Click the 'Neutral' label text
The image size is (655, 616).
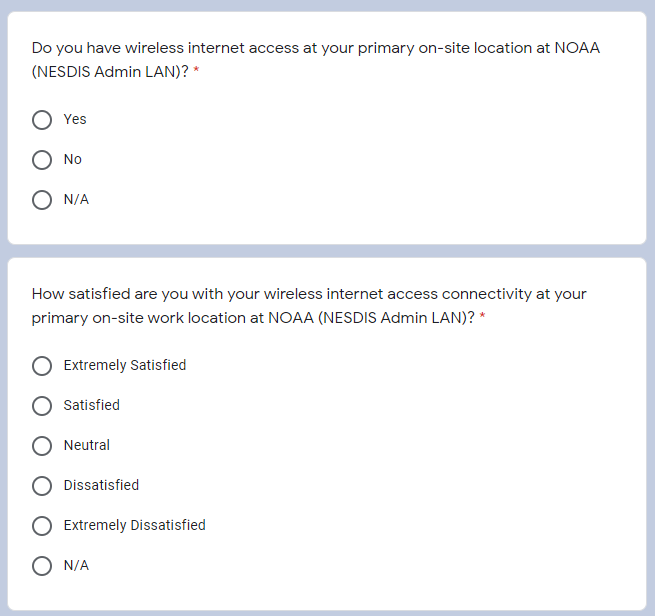[87, 446]
